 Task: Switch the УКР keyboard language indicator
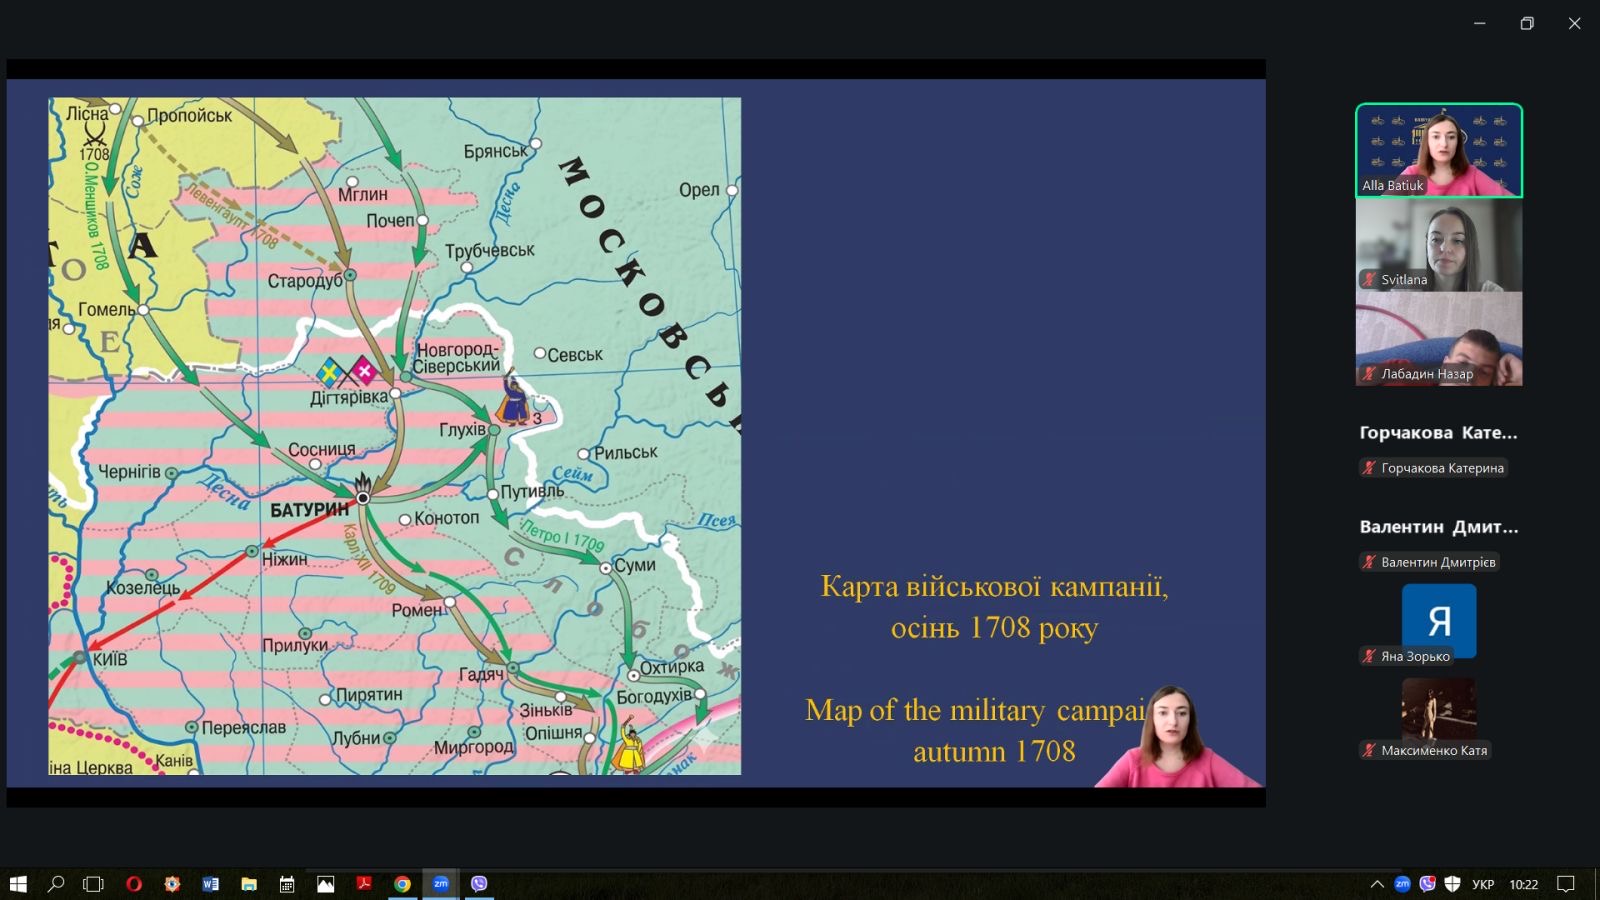[x=1483, y=884]
